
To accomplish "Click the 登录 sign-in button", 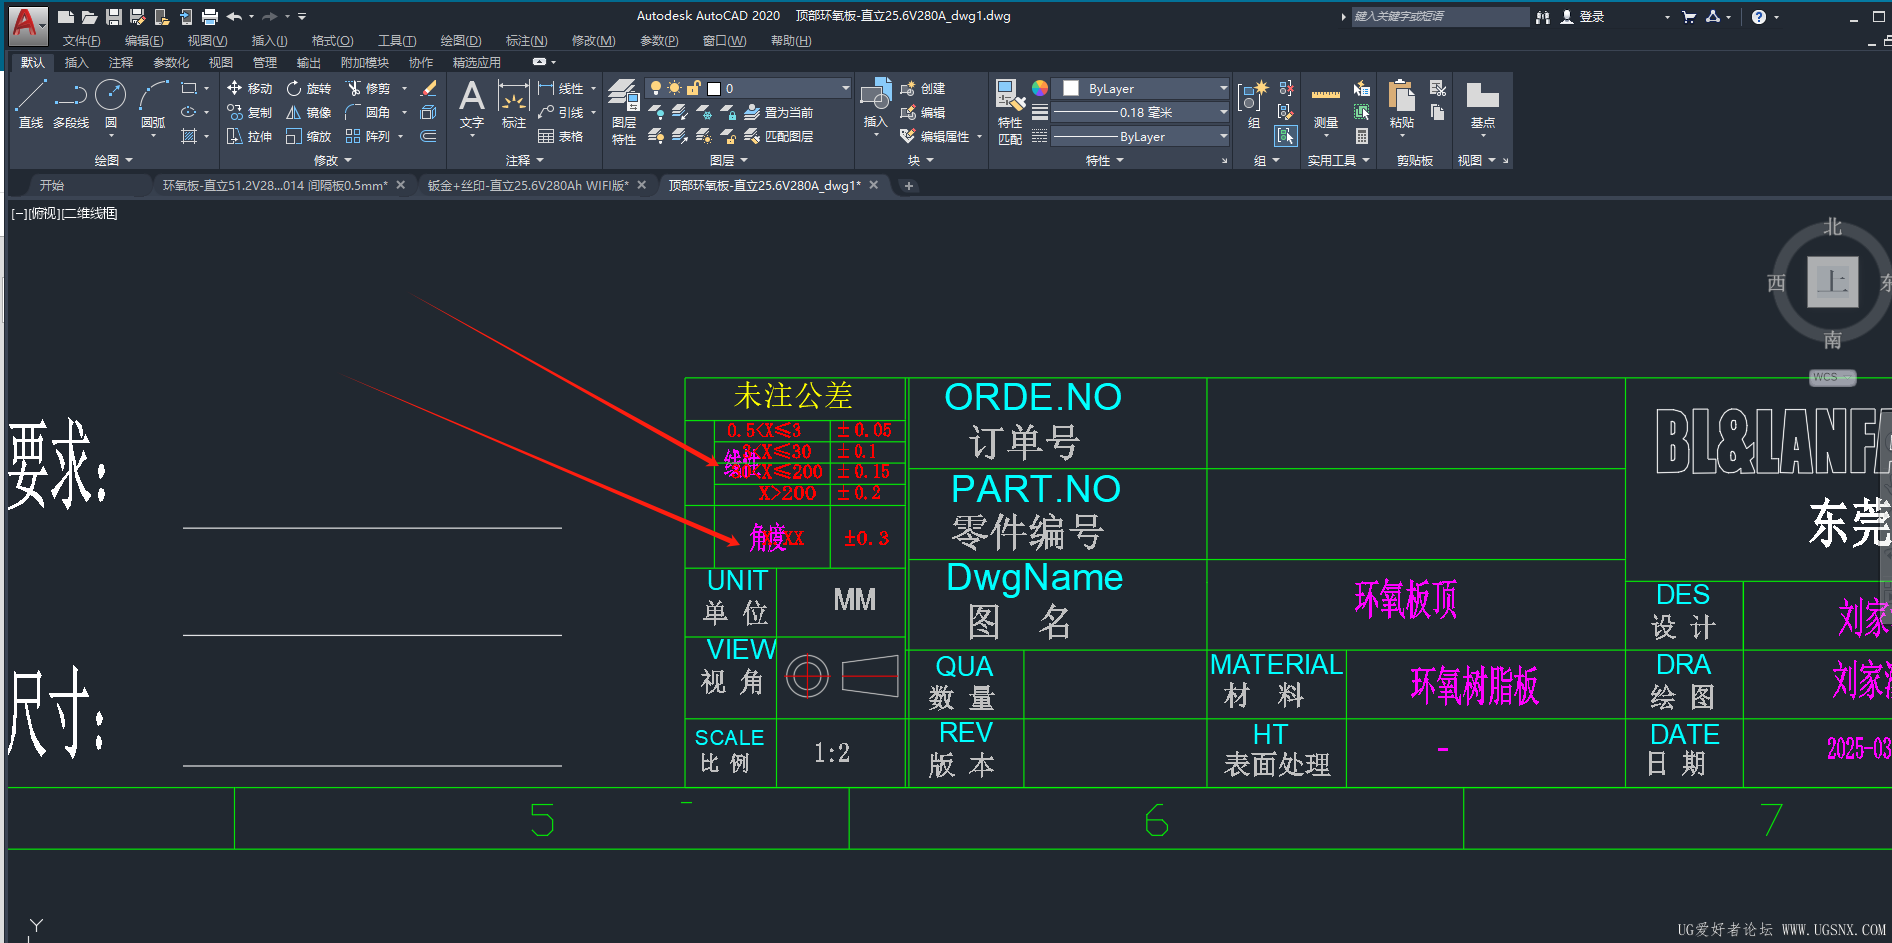I will [1583, 16].
